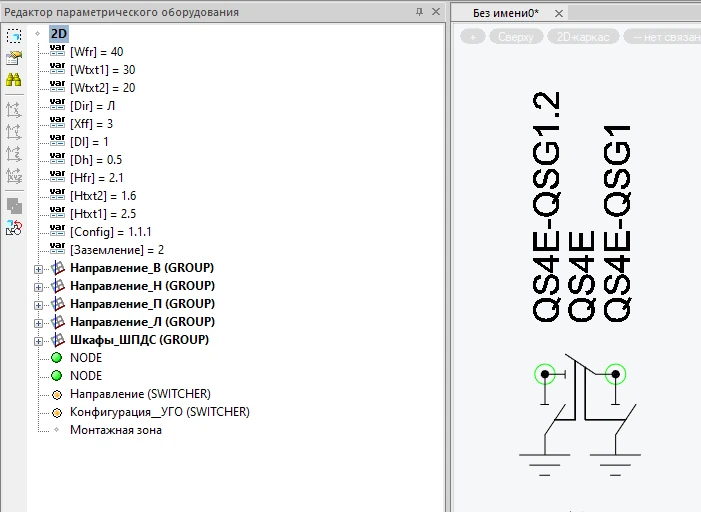Switch to the Без имени0* tab
Screen dimensions: 701x512
tap(505, 13)
